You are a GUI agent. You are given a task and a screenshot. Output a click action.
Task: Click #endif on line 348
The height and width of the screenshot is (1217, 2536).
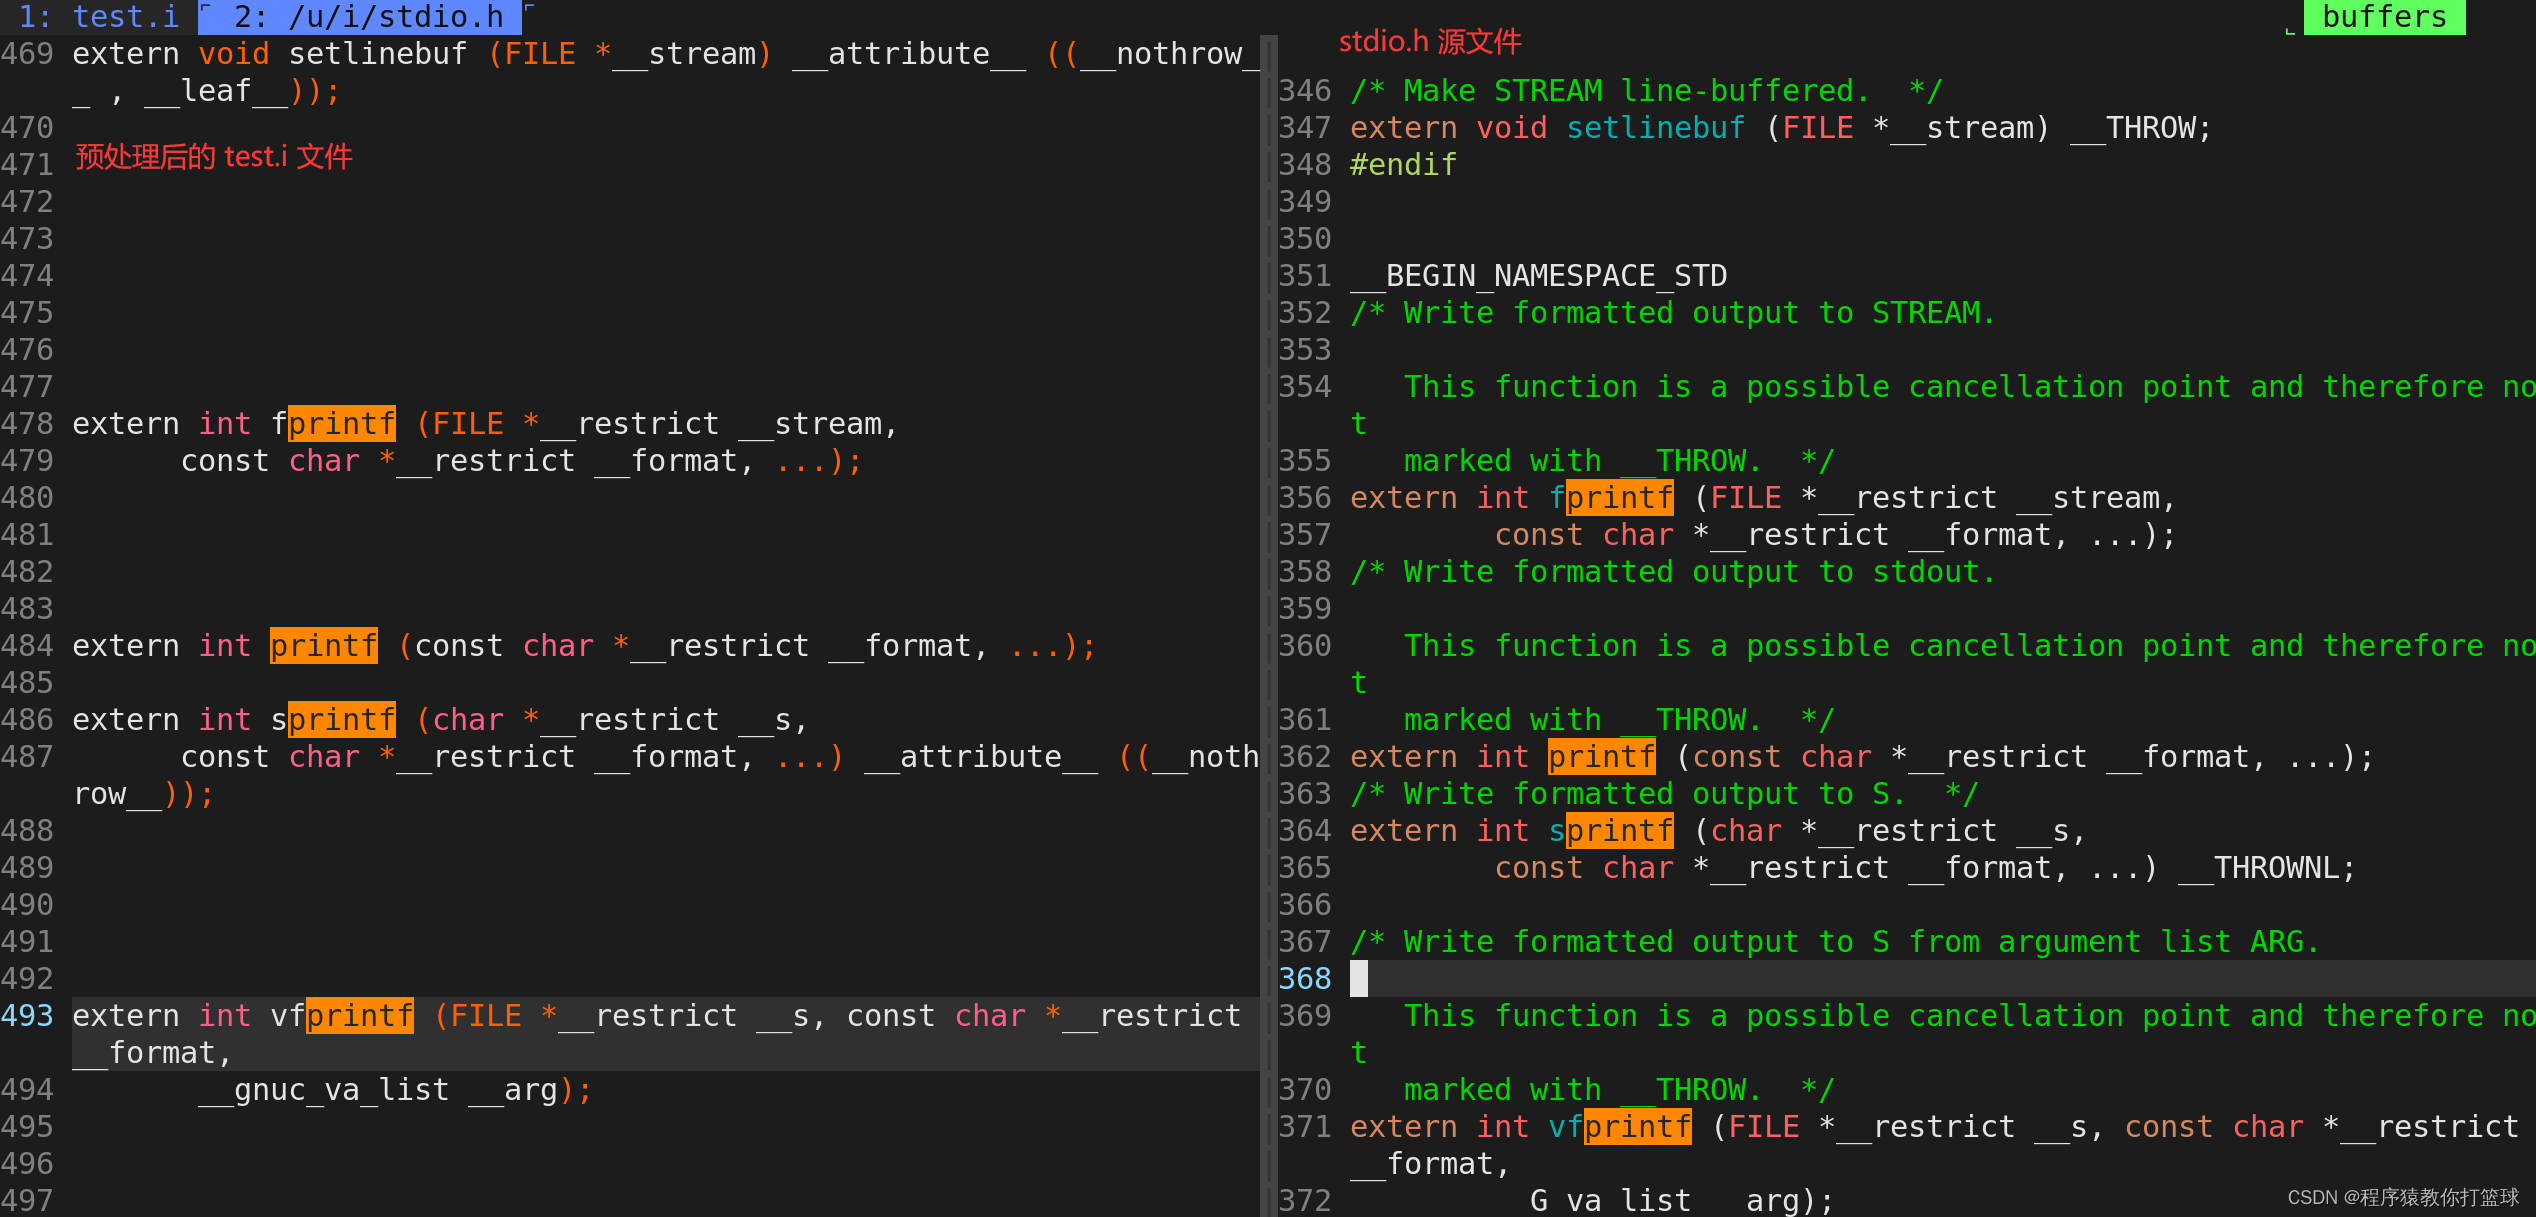[1404, 165]
